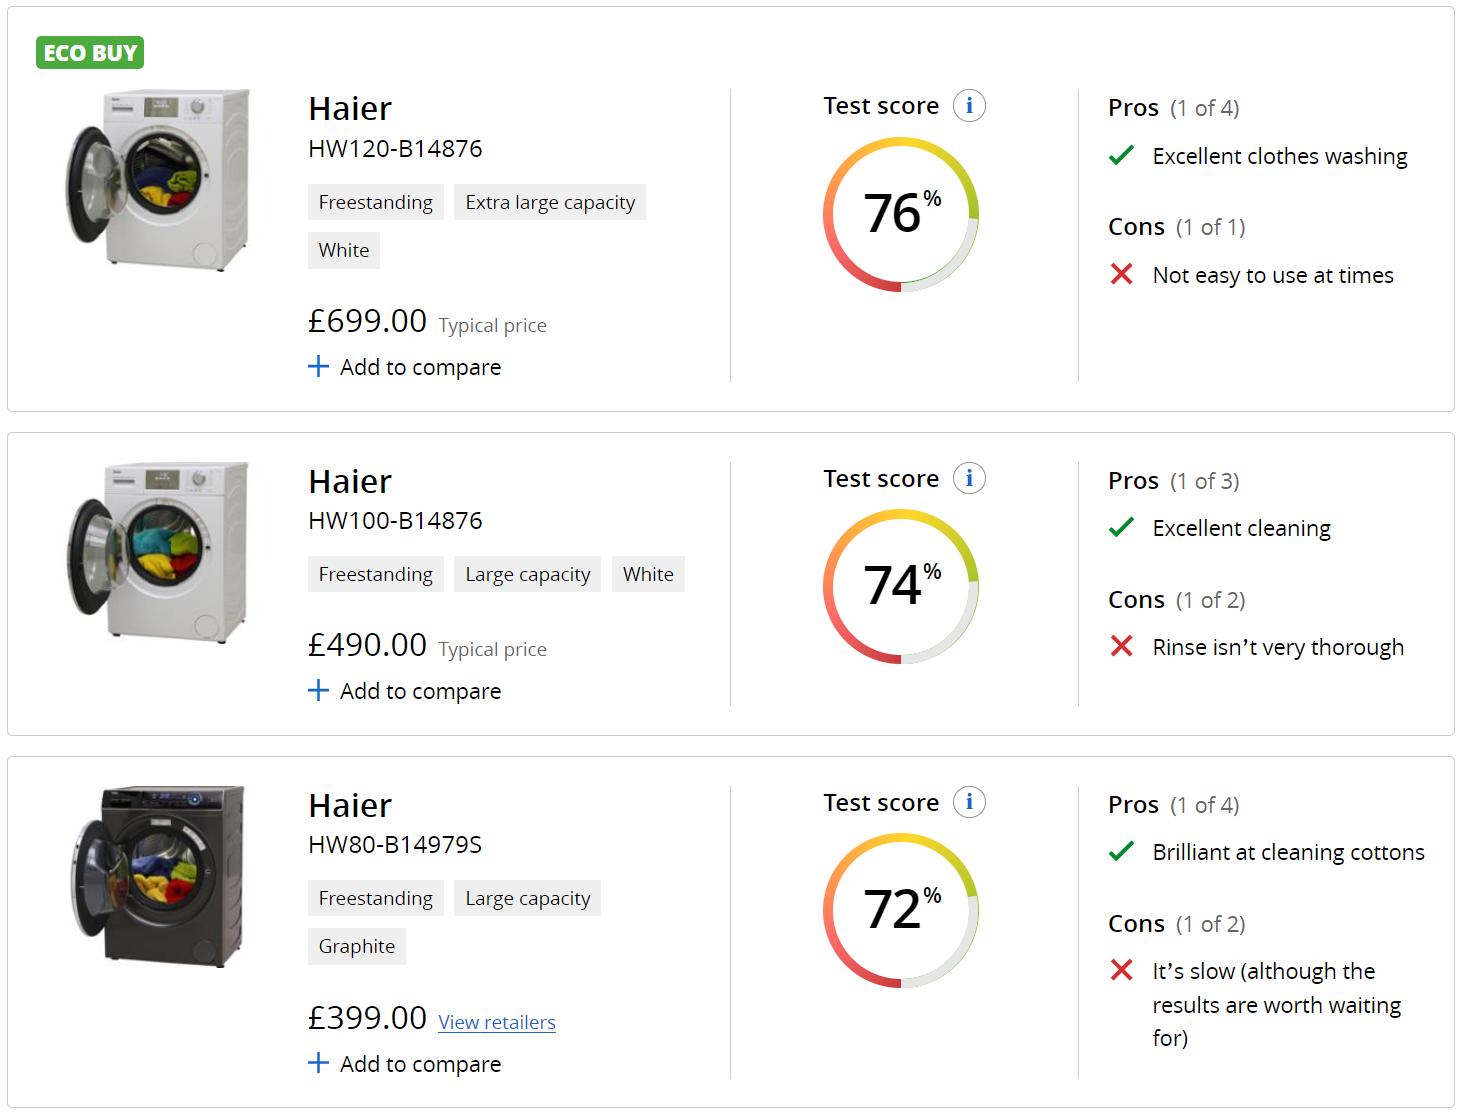Open the Haier HW100-B14876 product title
Viewport: 1459px width, 1112px height.
350,482
